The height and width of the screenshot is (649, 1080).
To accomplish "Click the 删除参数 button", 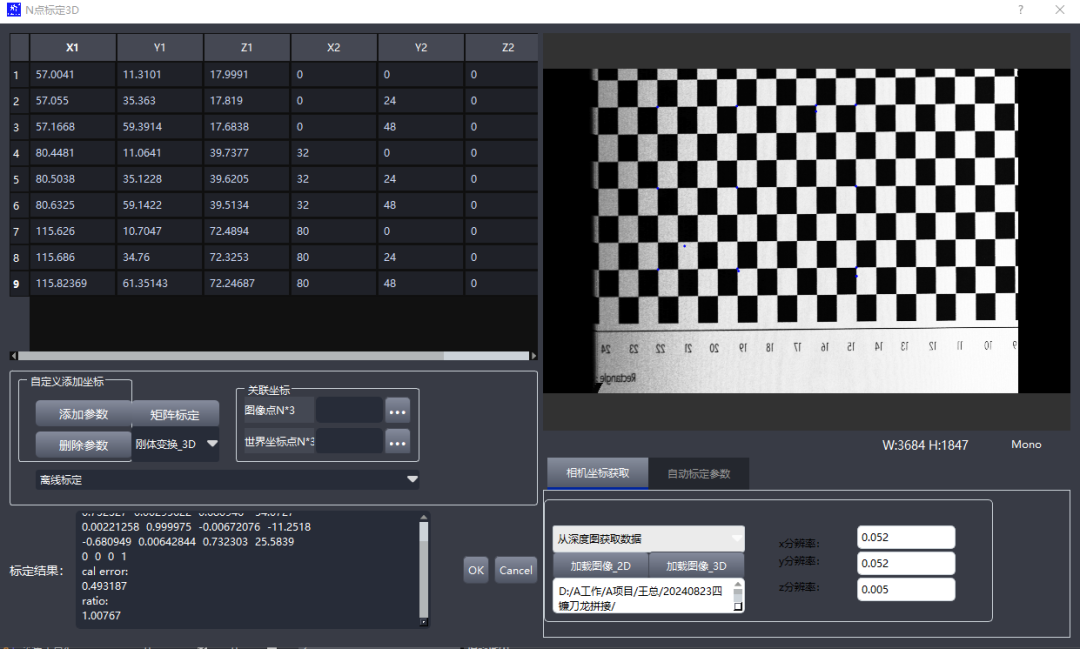I will [x=83, y=444].
